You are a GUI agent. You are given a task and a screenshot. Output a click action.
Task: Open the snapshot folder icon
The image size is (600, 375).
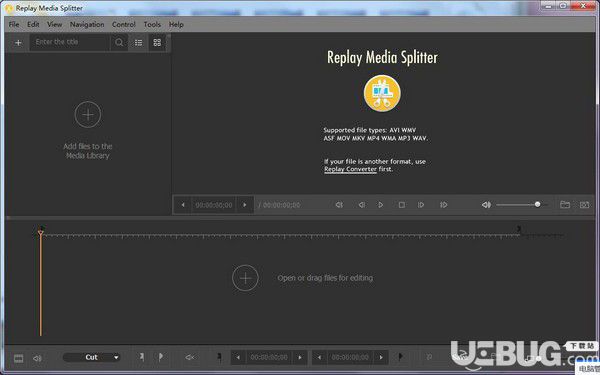565,205
